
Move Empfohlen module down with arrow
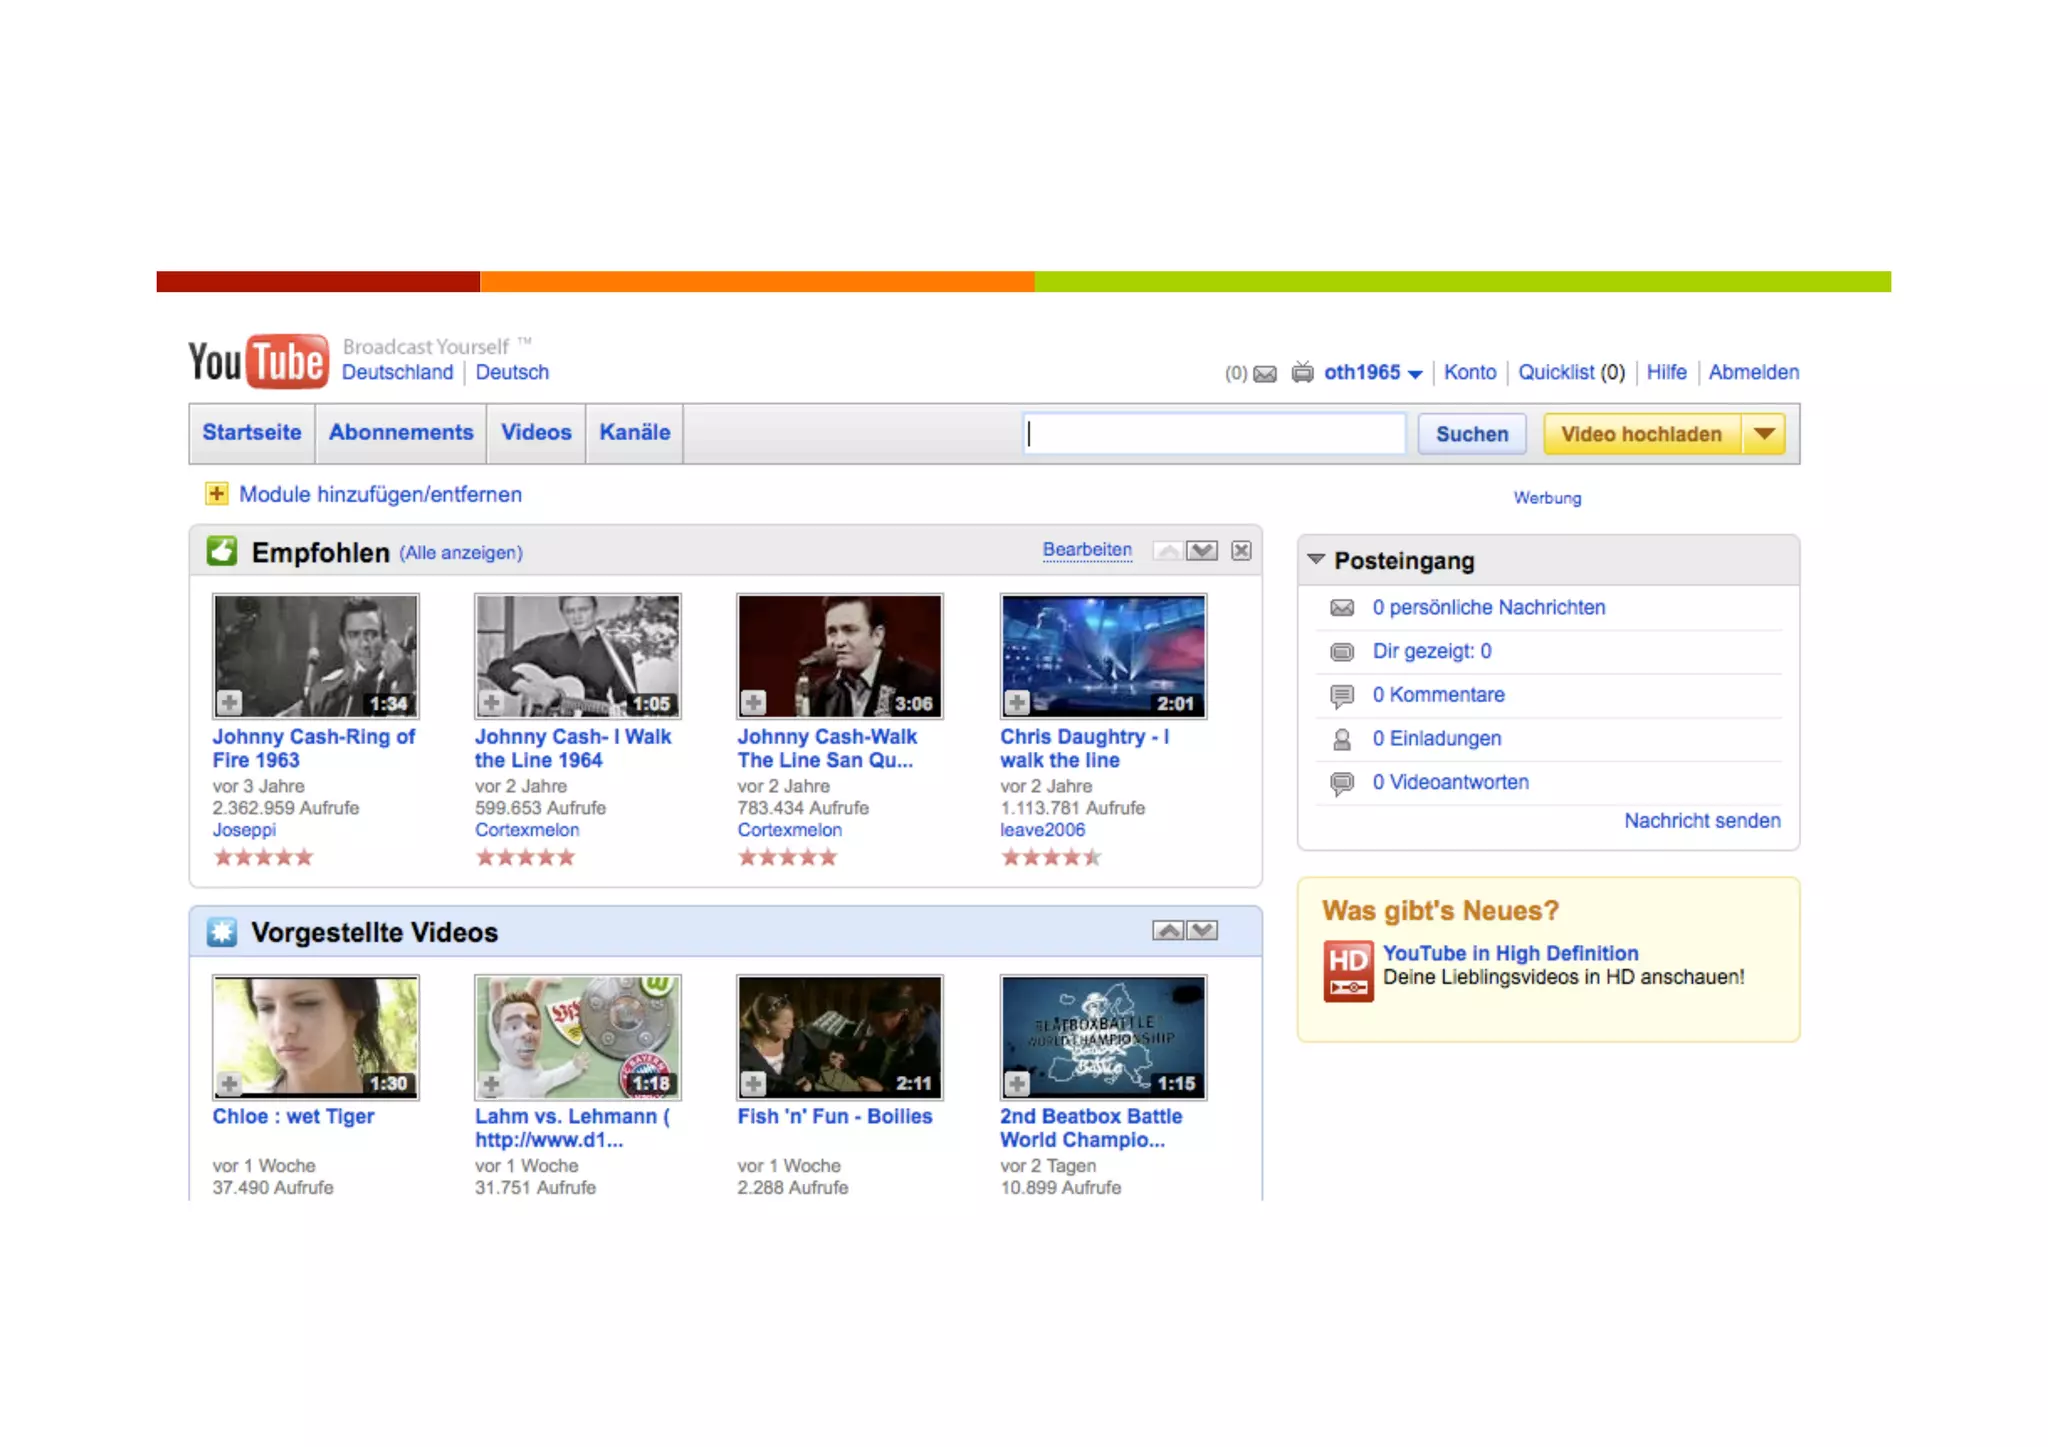(1202, 551)
